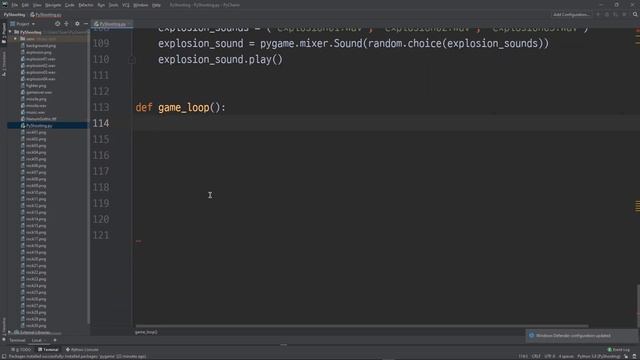Add a new terminal session with plus icon

(55, 340)
